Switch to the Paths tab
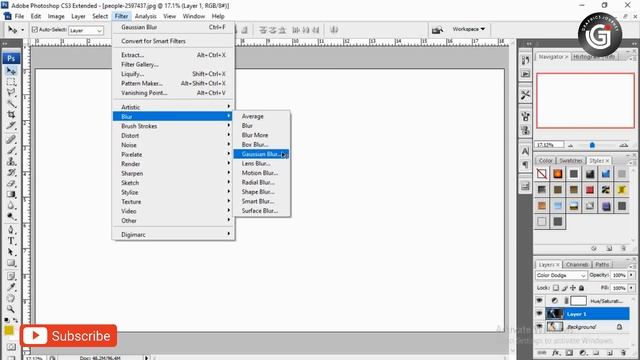 pos(602,264)
